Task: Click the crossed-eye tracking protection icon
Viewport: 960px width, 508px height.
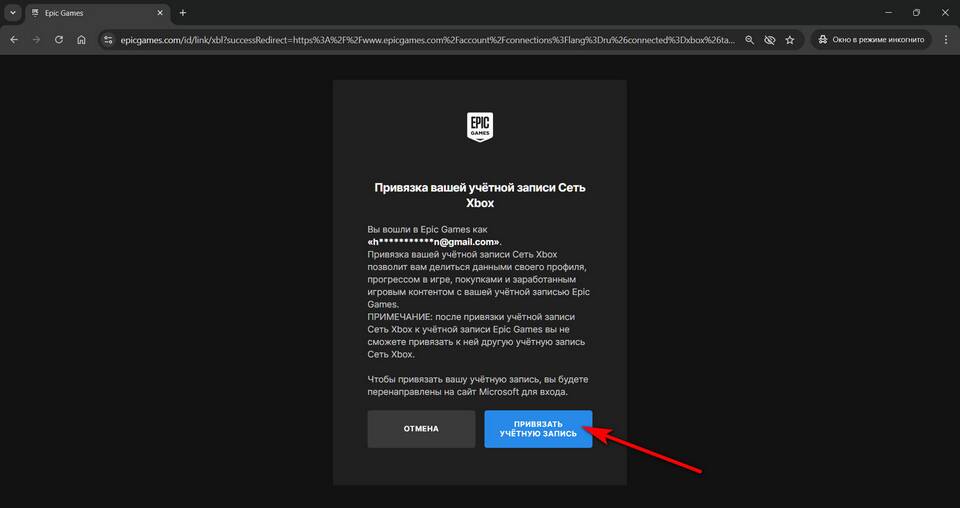Action: click(770, 40)
